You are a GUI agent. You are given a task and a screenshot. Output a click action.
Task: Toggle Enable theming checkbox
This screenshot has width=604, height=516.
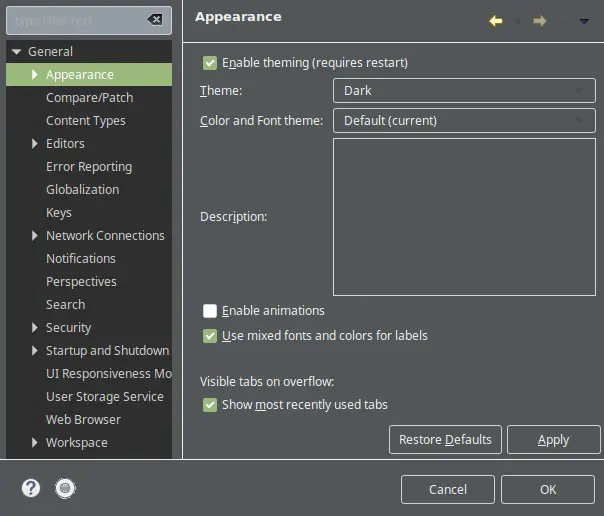tap(210, 63)
